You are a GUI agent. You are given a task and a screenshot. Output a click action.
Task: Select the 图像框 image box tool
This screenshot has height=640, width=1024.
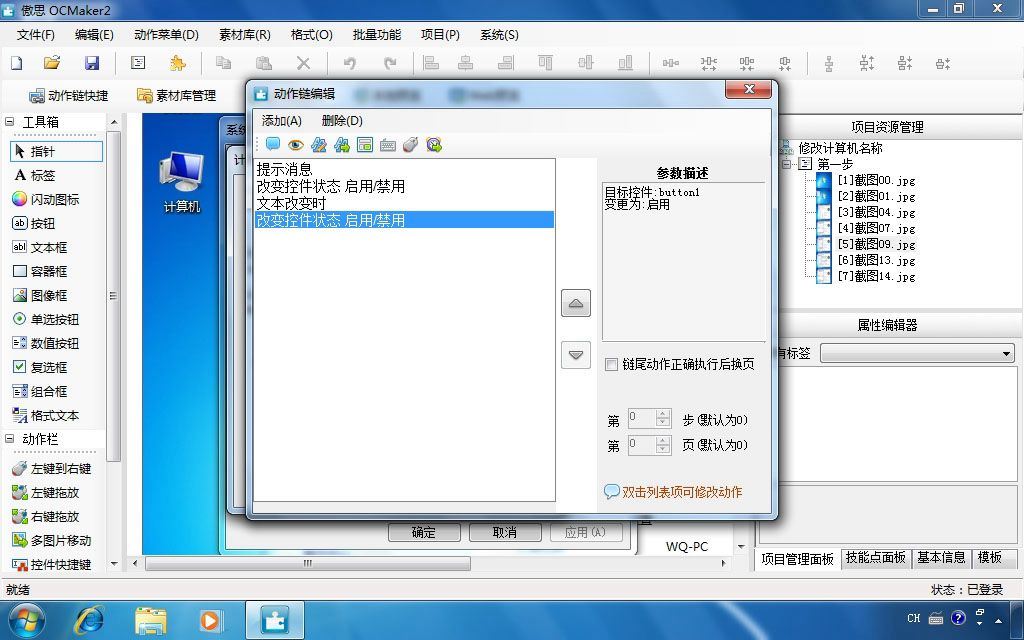click(40, 295)
